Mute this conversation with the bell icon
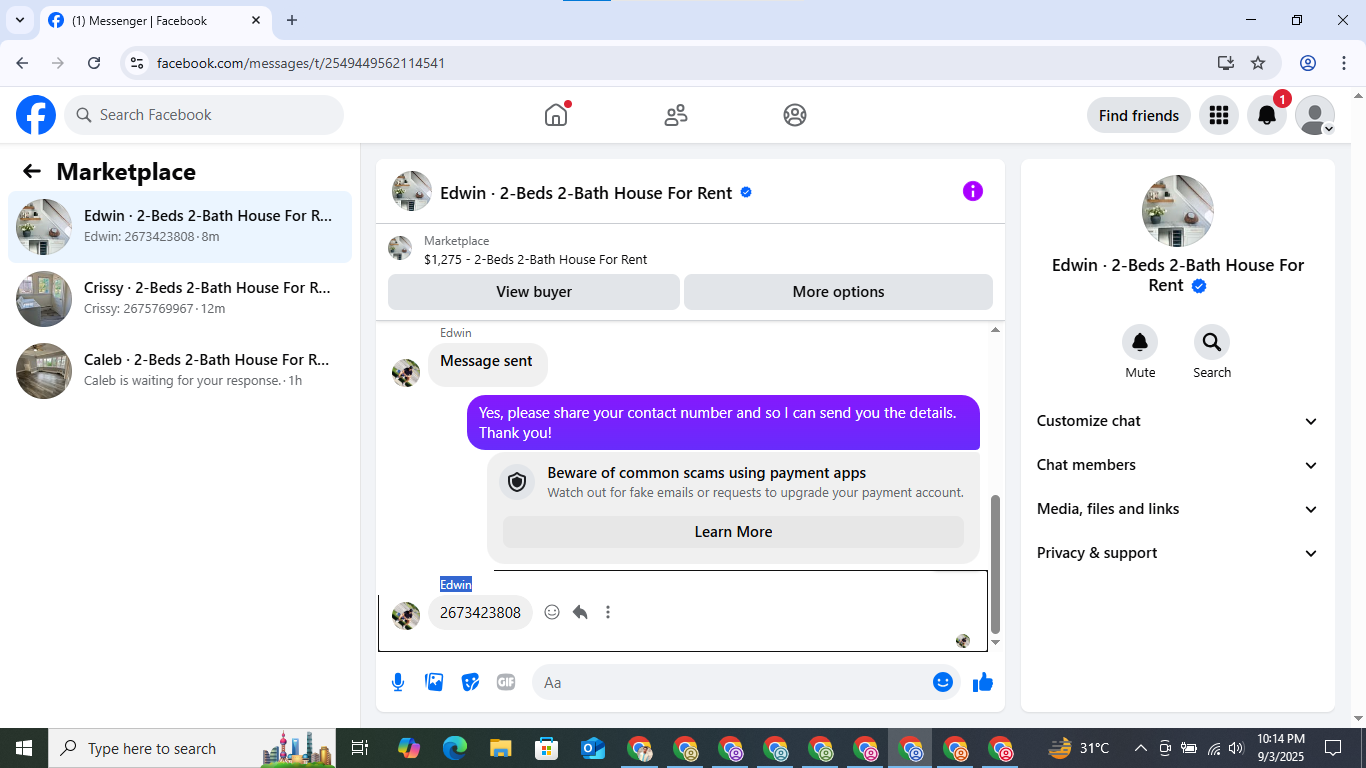 click(1140, 343)
